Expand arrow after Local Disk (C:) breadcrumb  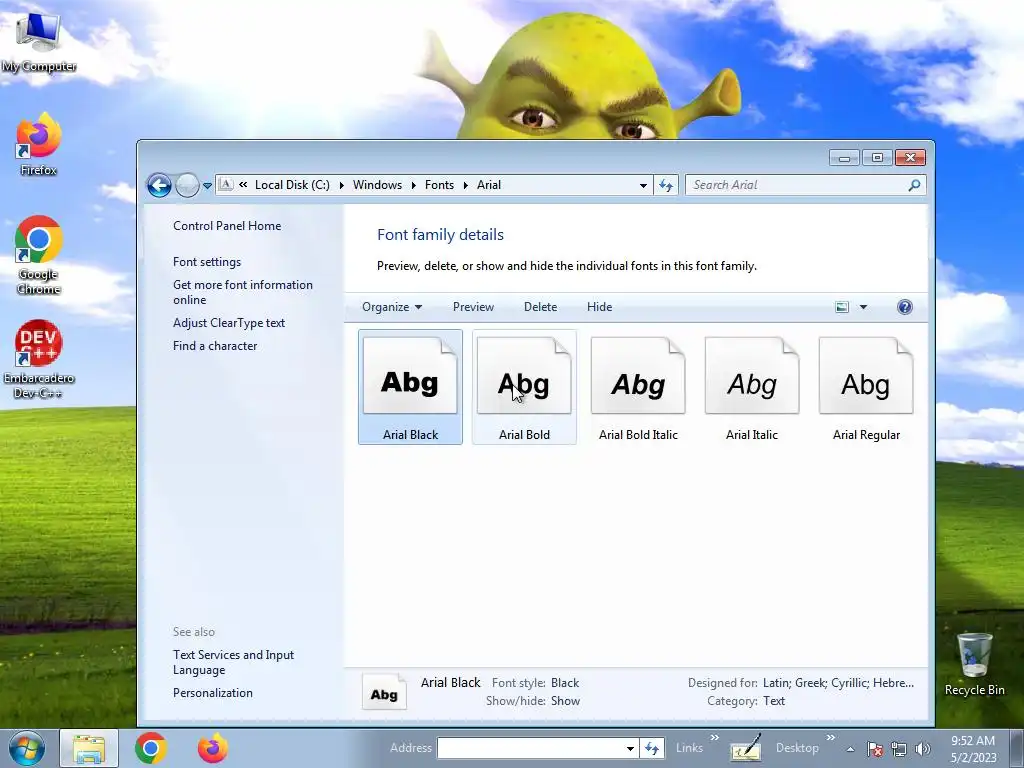tap(342, 185)
